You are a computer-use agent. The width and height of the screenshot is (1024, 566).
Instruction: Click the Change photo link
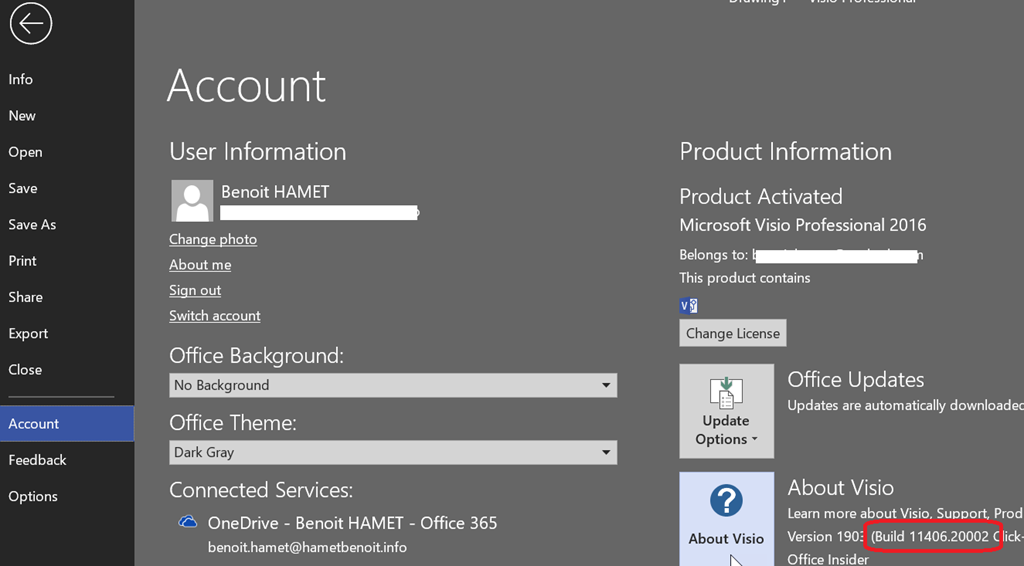(213, 239)
